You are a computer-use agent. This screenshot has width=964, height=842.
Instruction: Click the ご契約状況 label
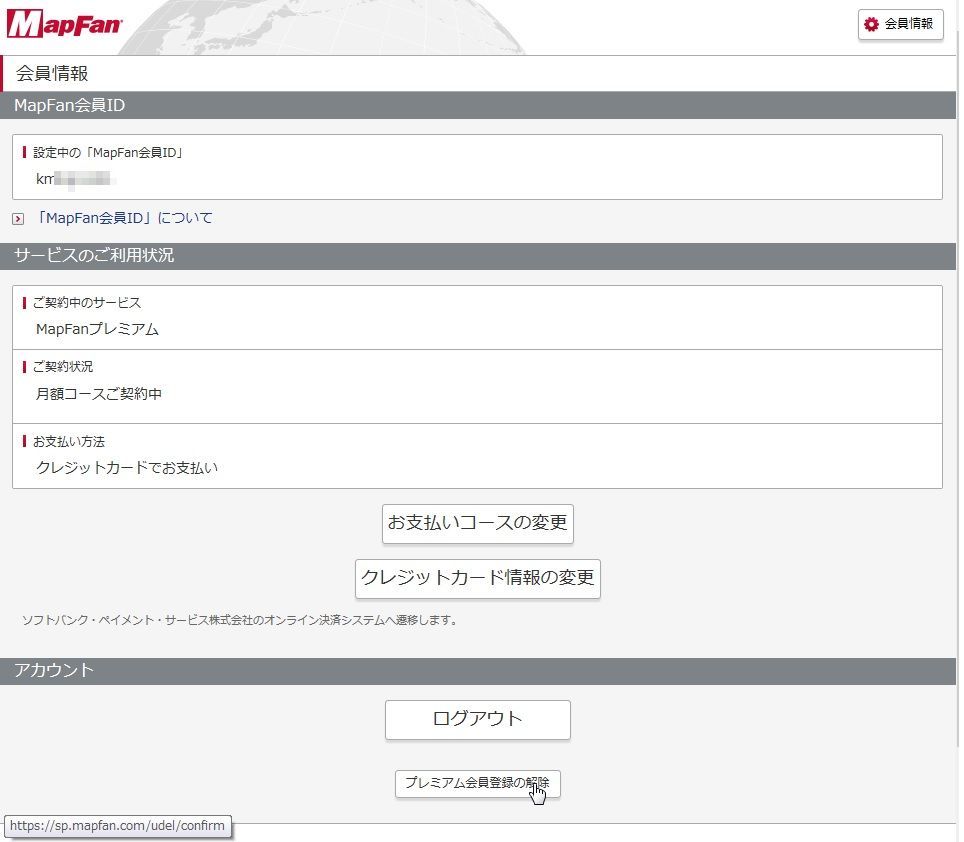(63, 367)
